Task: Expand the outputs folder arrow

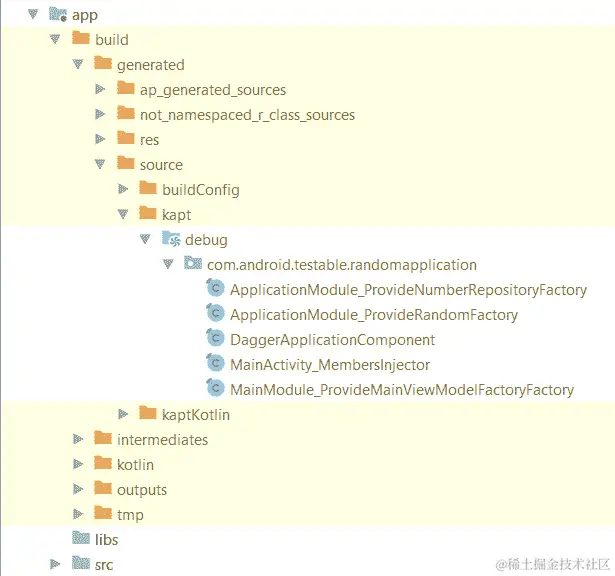Action: 78,489
